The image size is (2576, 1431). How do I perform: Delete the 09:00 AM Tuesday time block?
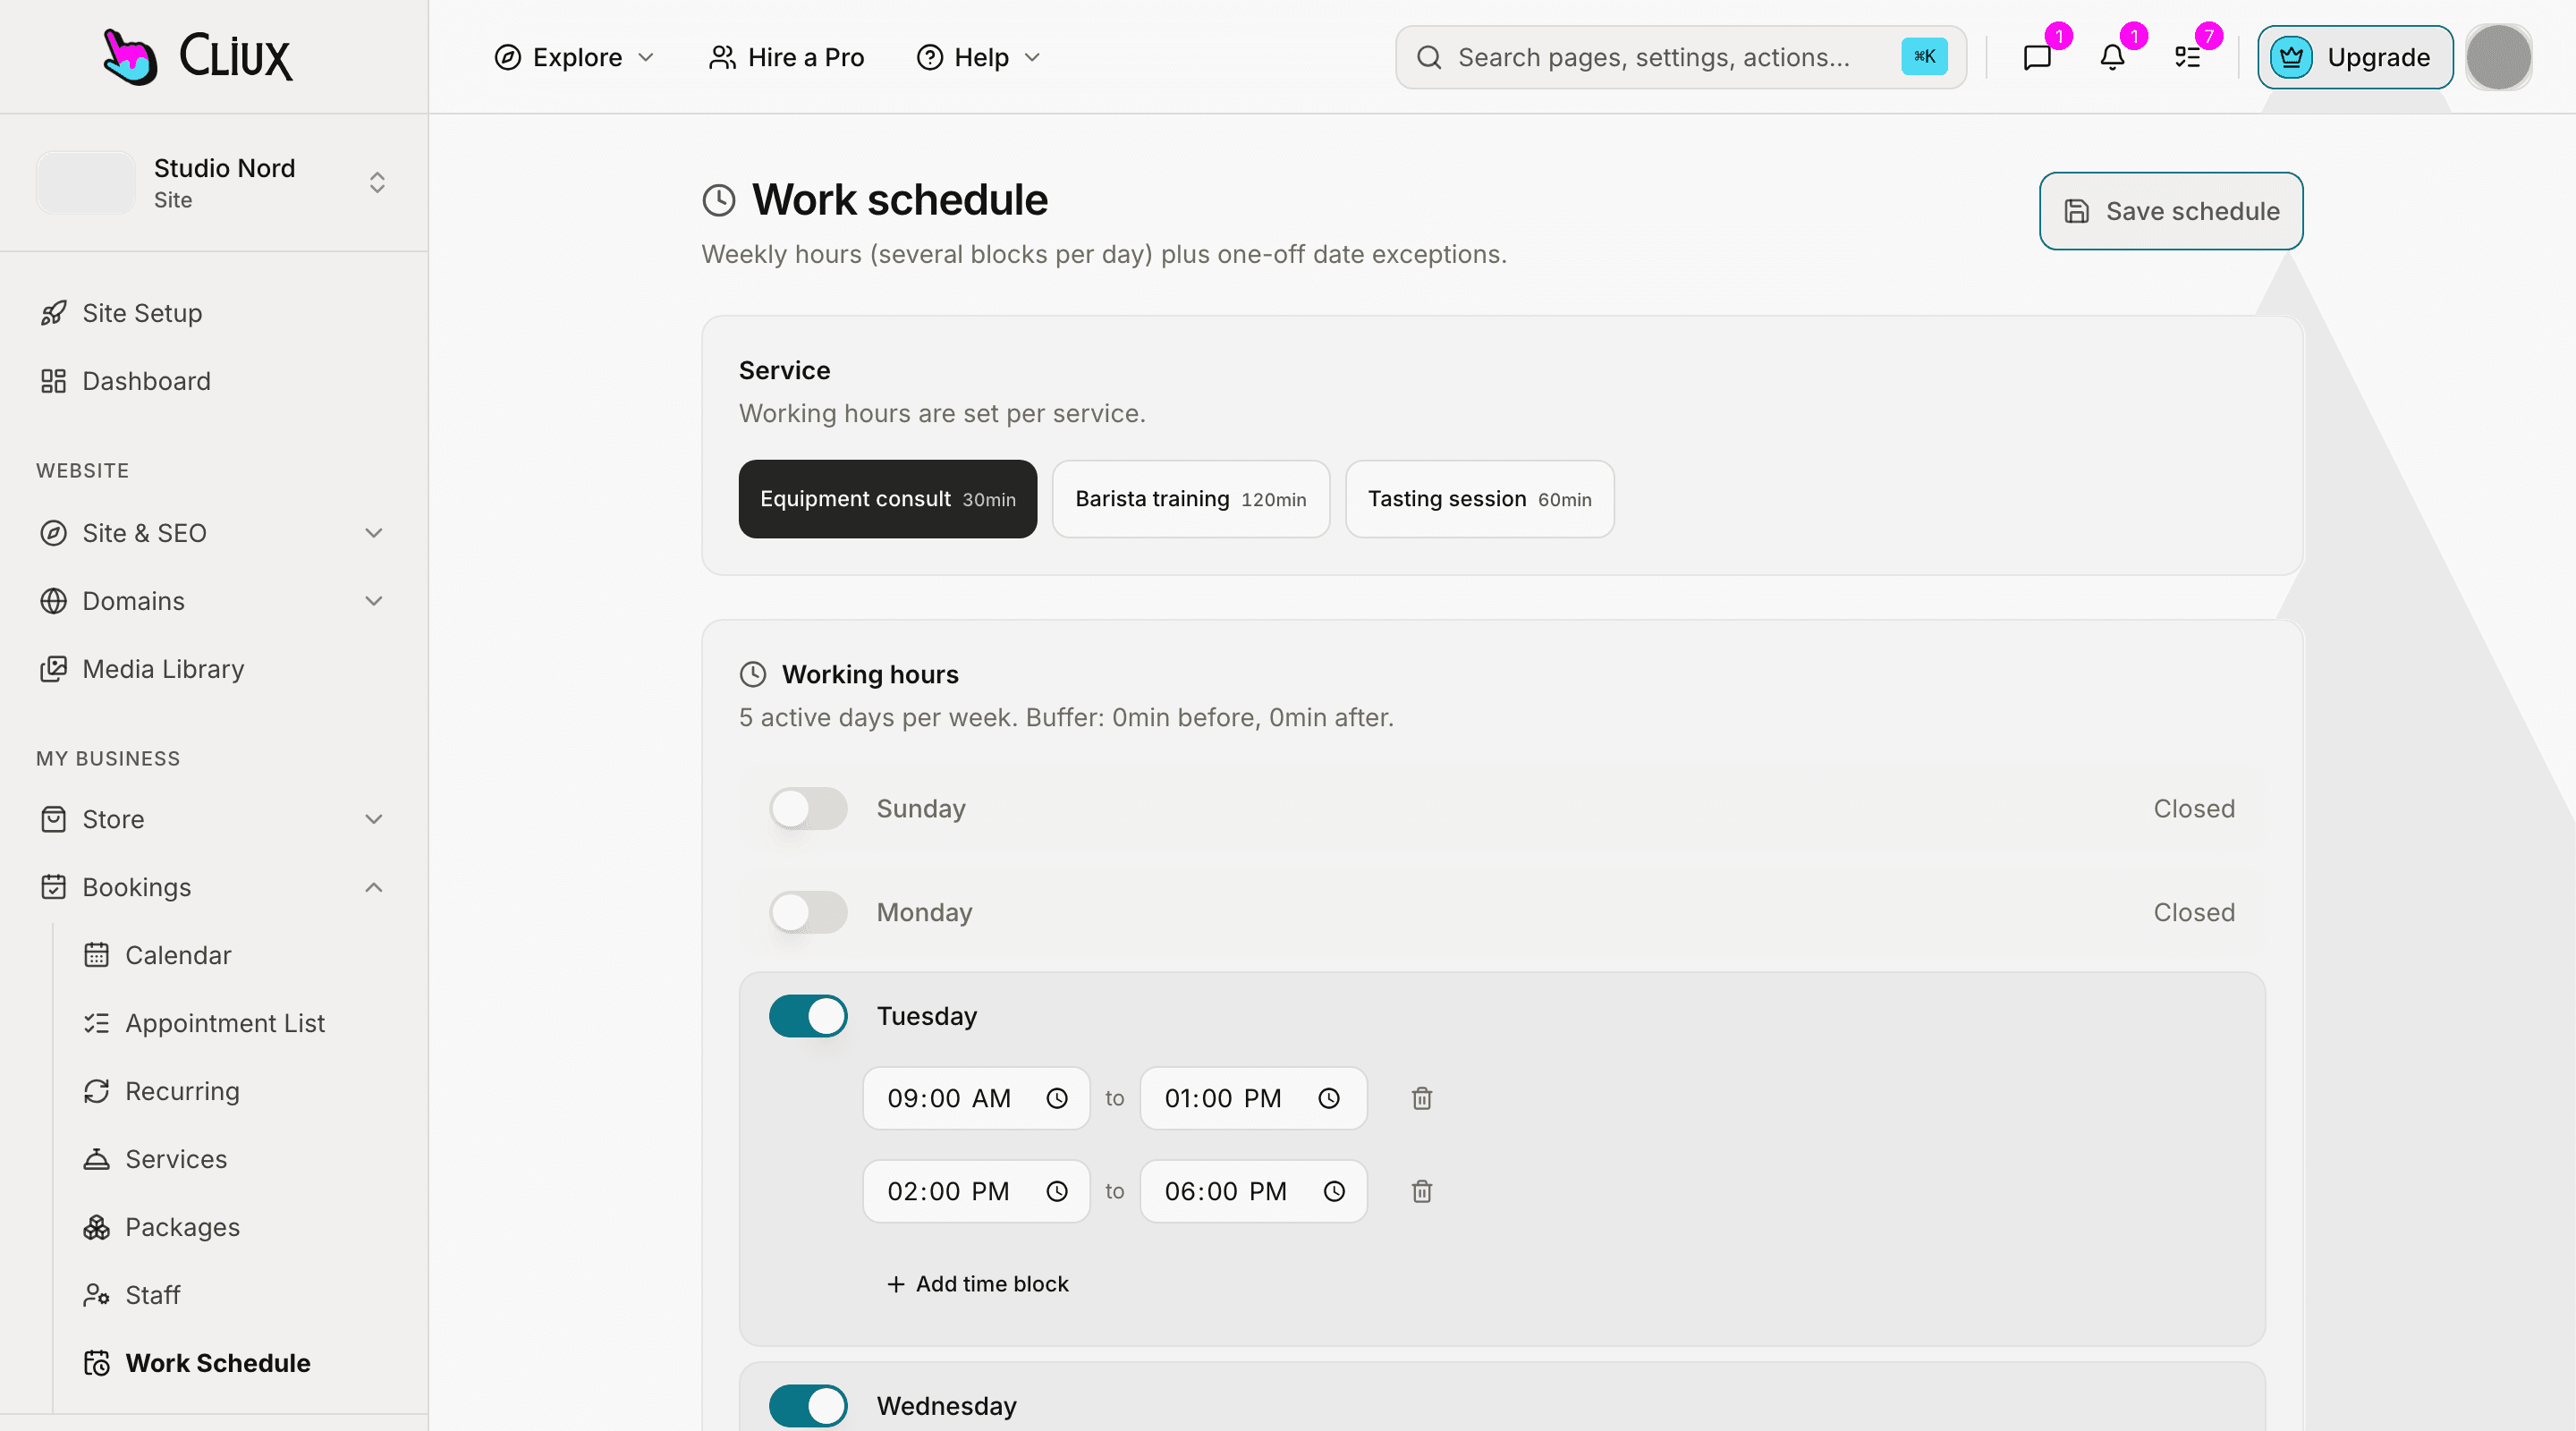click(x=1421, y=1098)
